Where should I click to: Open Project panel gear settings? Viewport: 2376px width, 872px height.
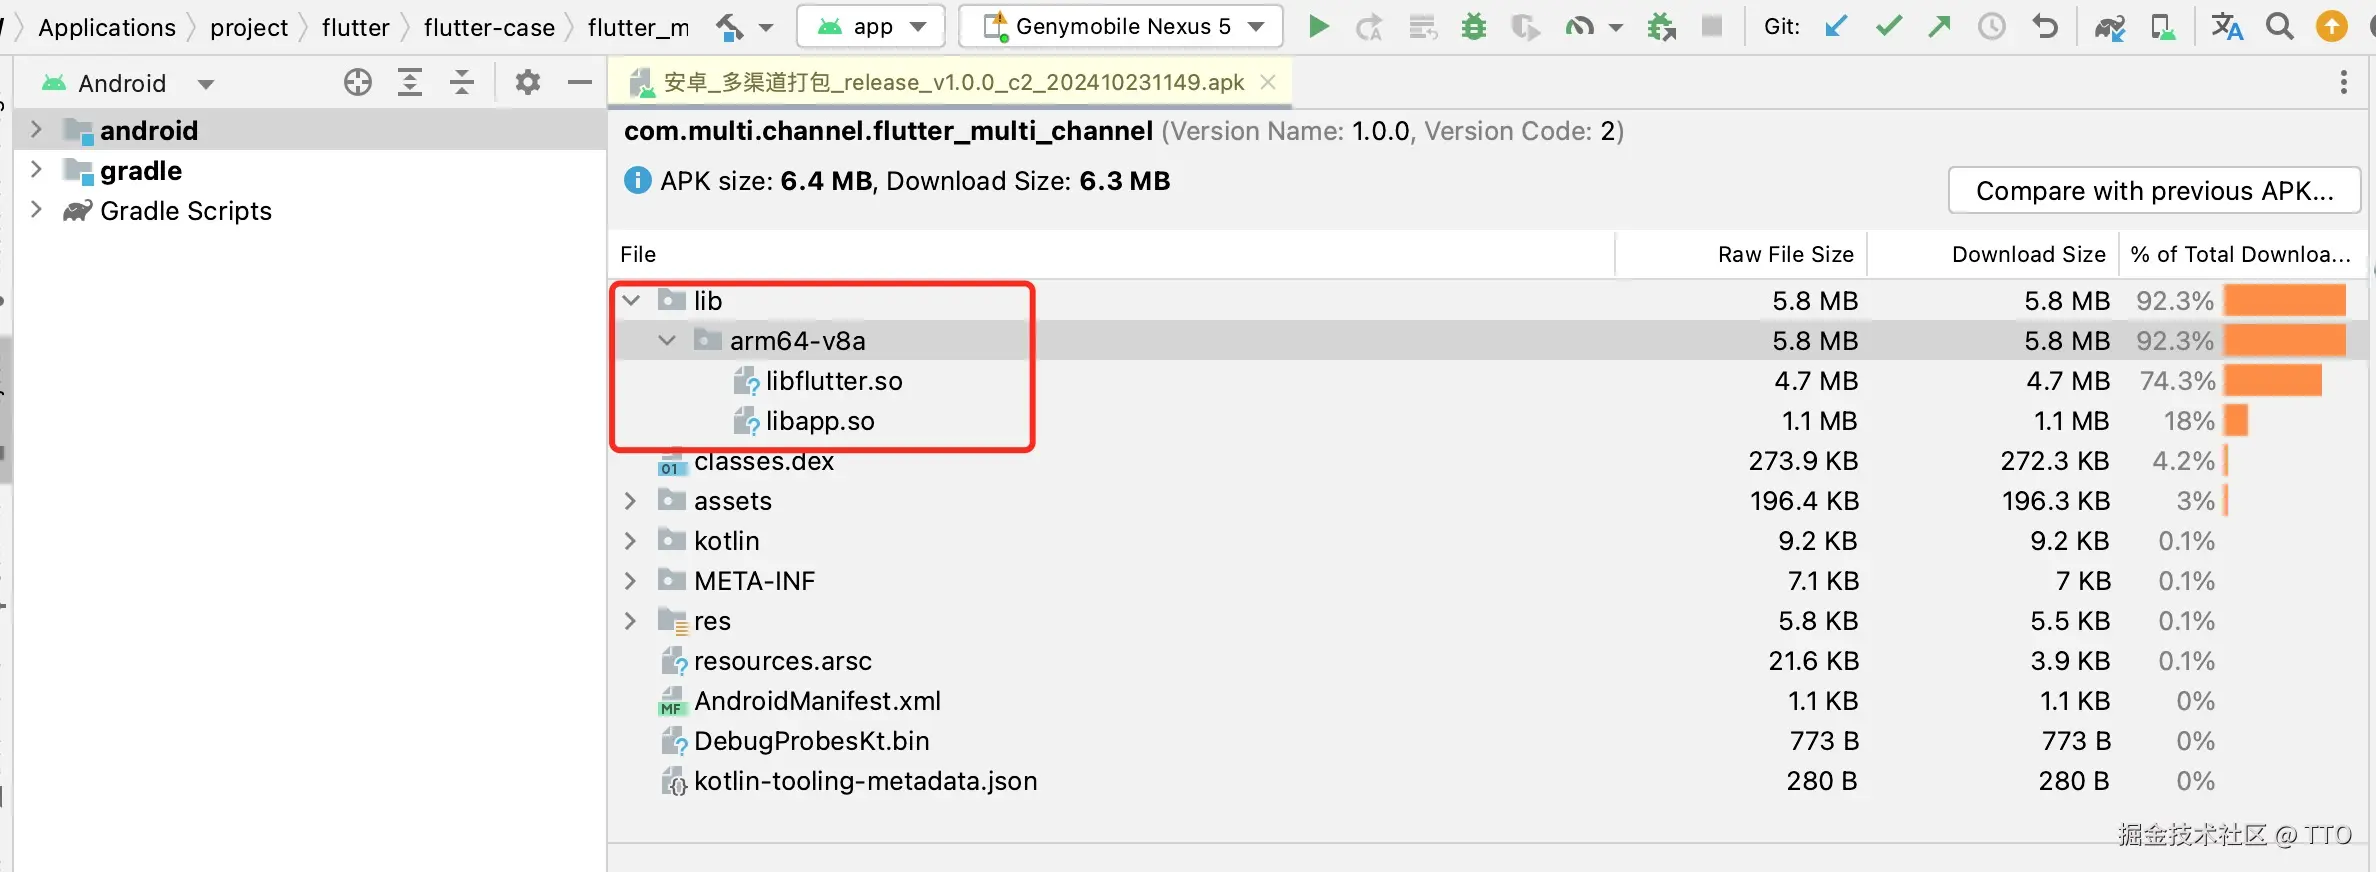click(x=528, y=82)
